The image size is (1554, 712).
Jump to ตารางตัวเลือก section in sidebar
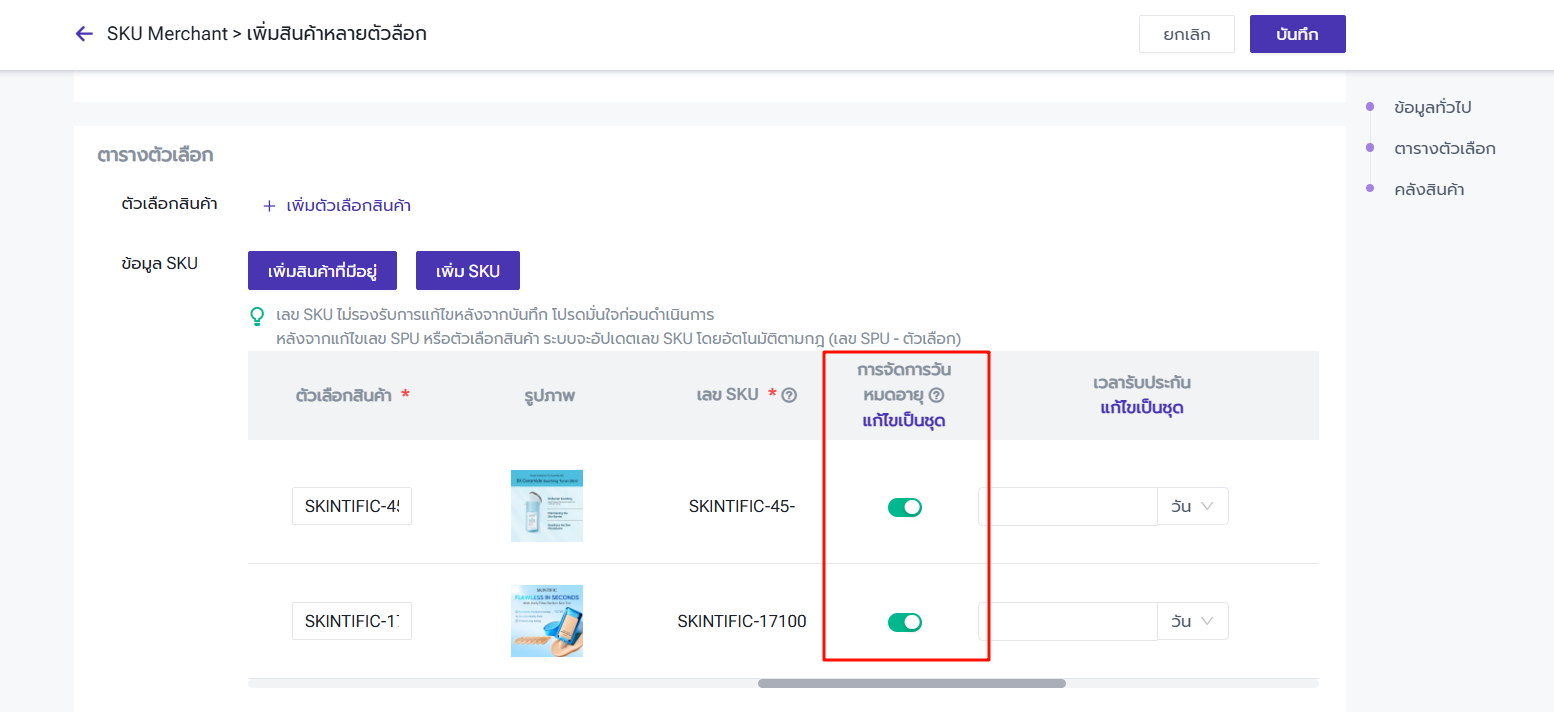[1444, 149]
